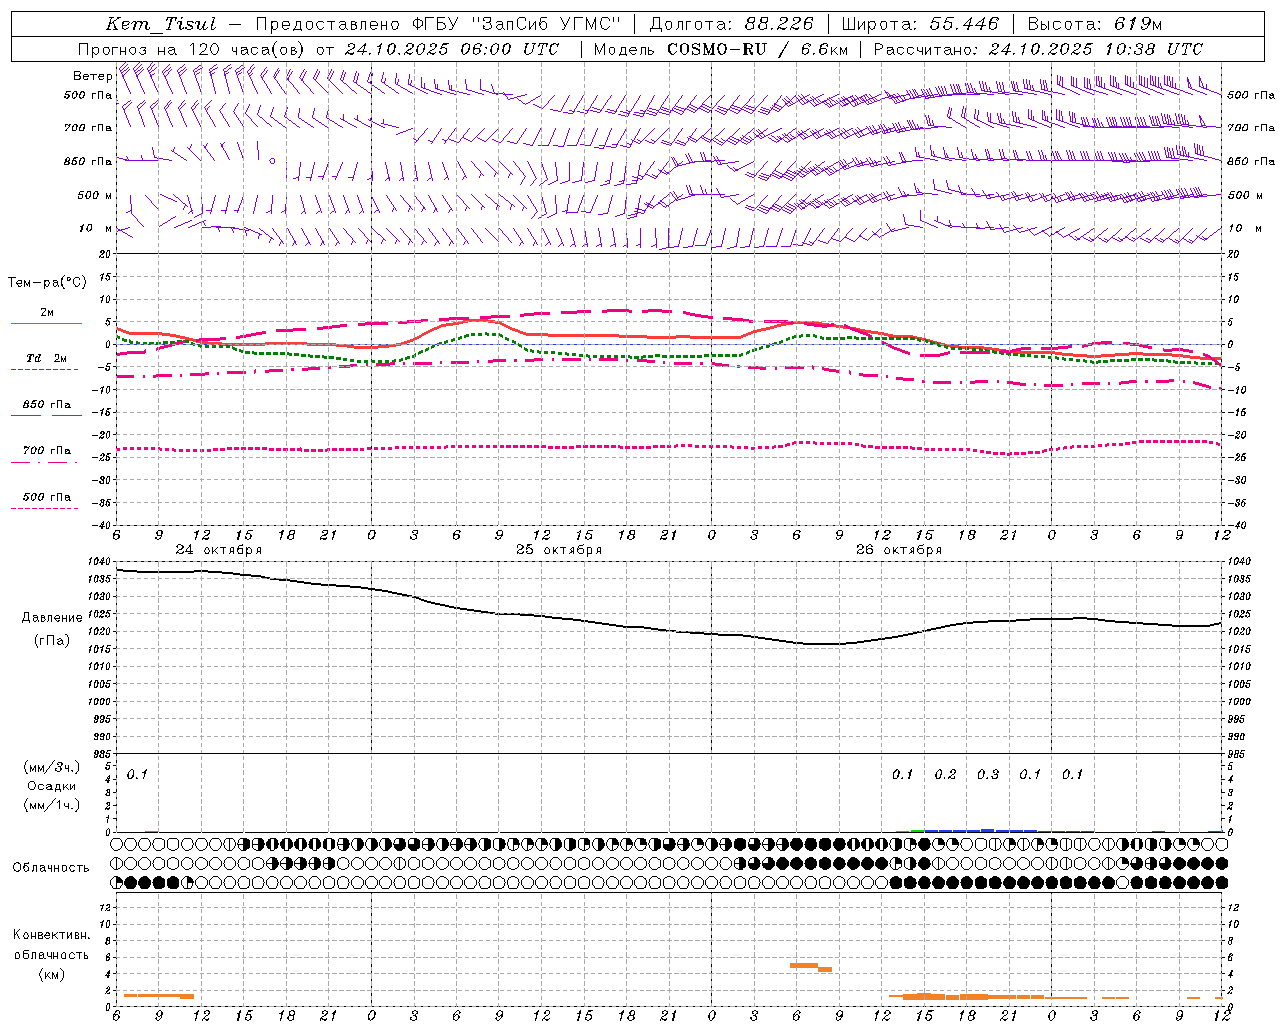Click the station name Kem_Tisul in the header

(x=161, y=24)
